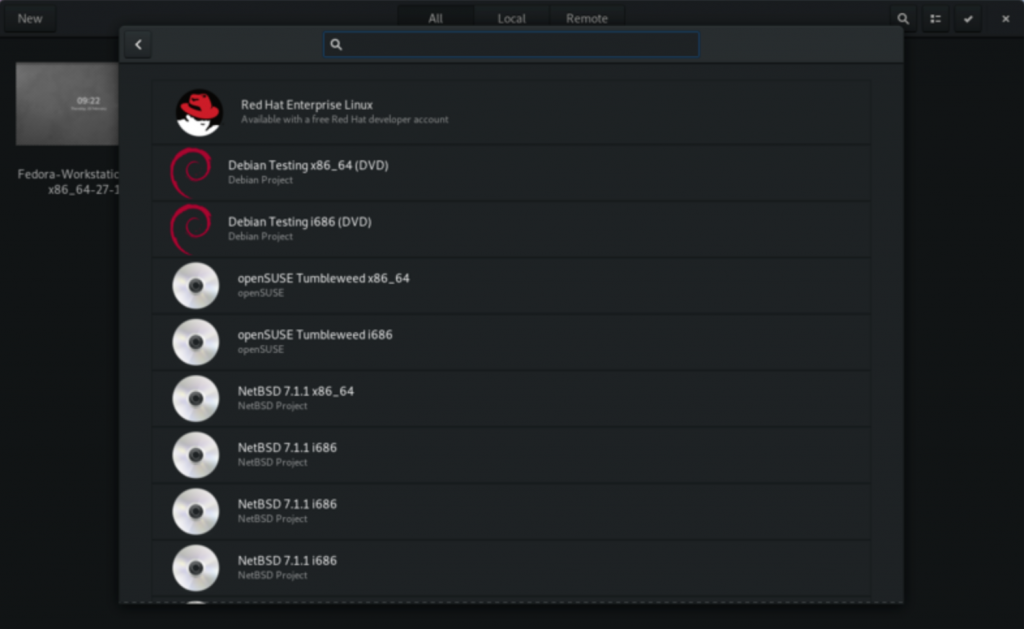1024x629 pixels.
Task: Click the search field in the download dialog
Action: 511,44
